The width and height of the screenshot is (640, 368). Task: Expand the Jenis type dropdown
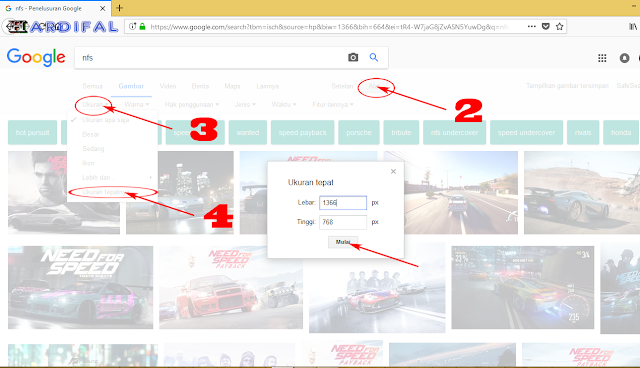click(245, 104)
